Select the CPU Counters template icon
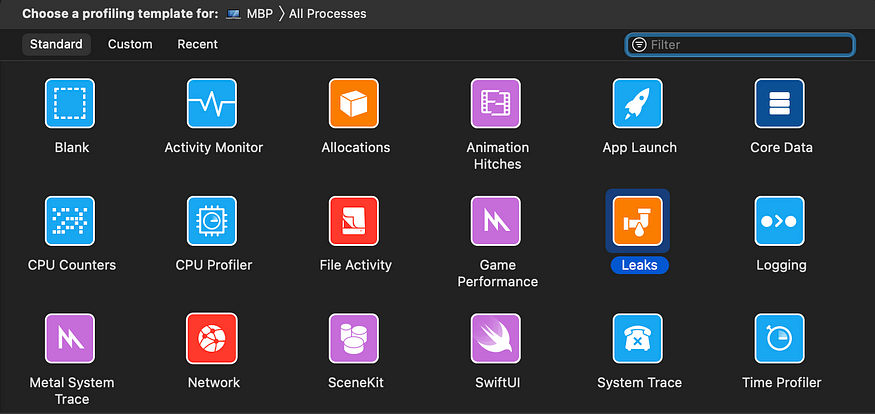This screenshot has width=875, height=414. tap(70, 221)
